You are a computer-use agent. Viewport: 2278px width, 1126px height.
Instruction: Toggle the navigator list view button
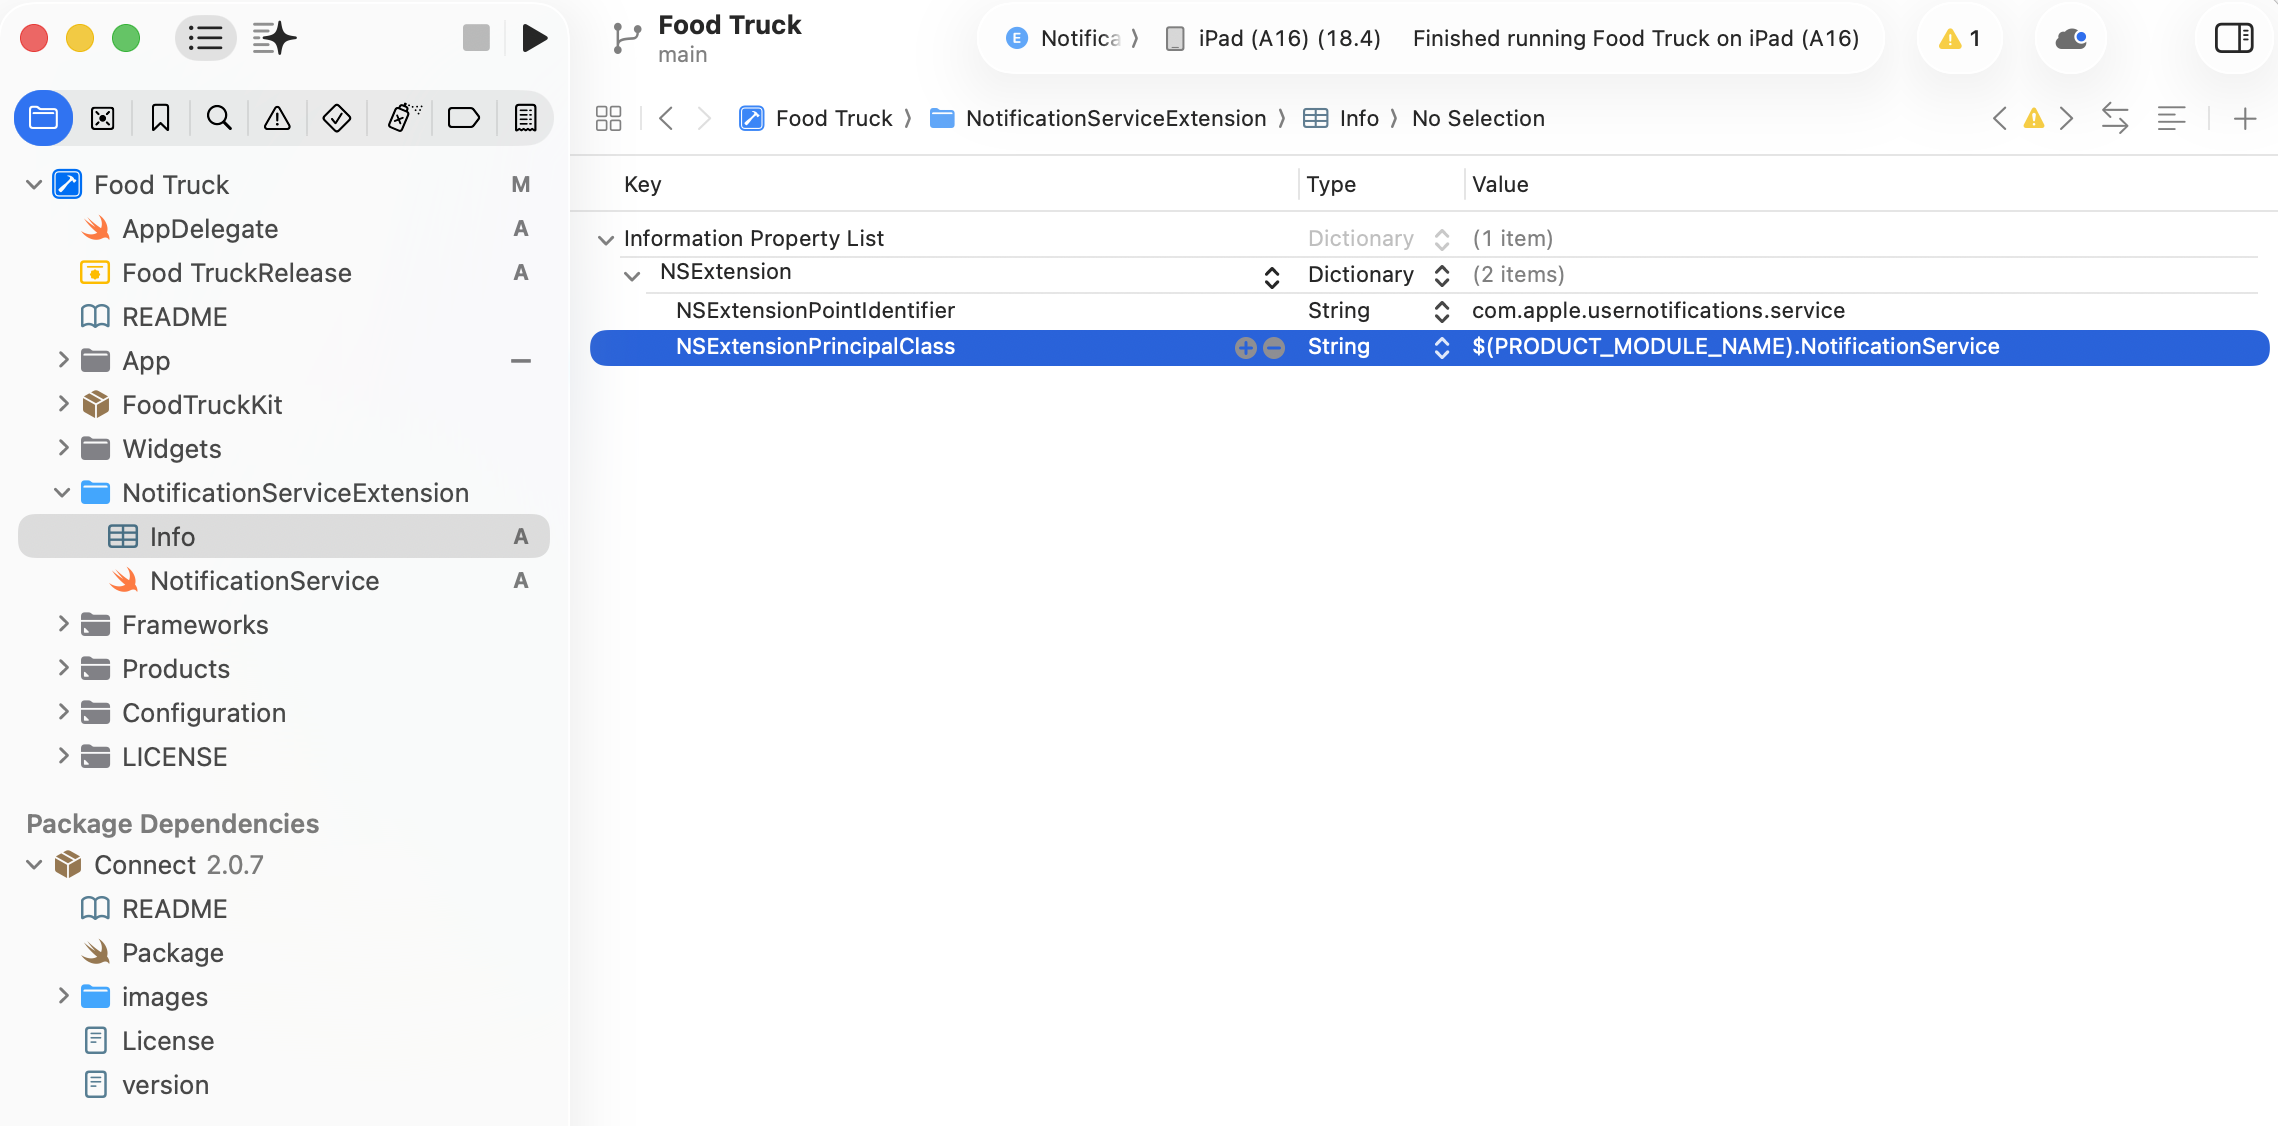click(205, 38)
